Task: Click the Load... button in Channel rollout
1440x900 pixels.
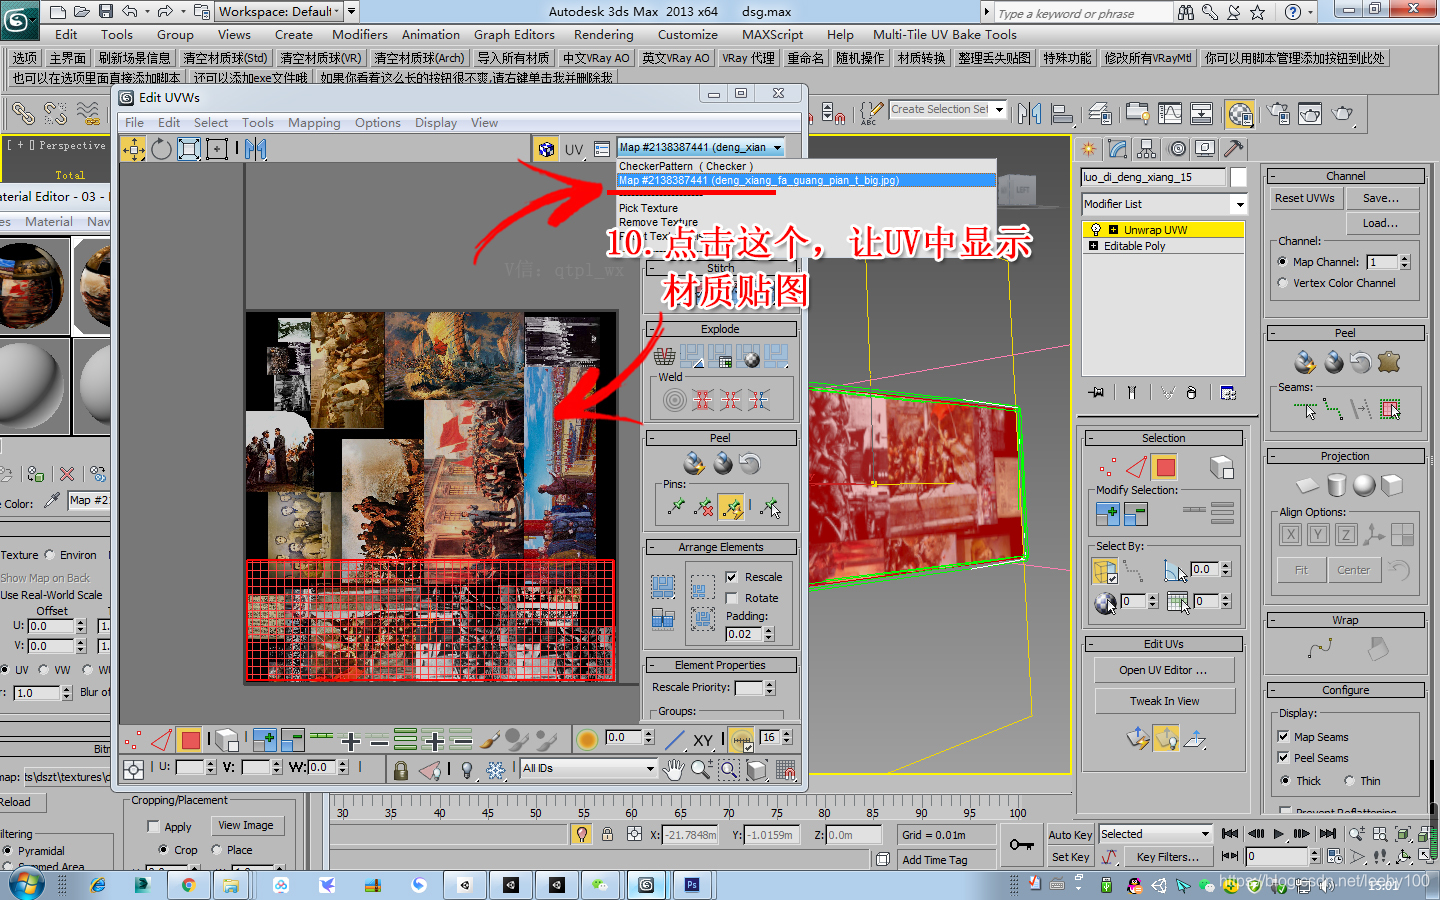Action: coord(1381,223)
